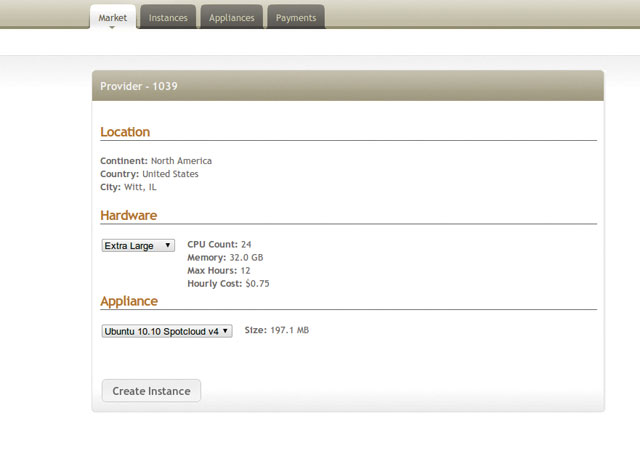The width and height of the screenshot is (640, 453).
Task: Open the Instances tab
Action: tap(167, 17)
